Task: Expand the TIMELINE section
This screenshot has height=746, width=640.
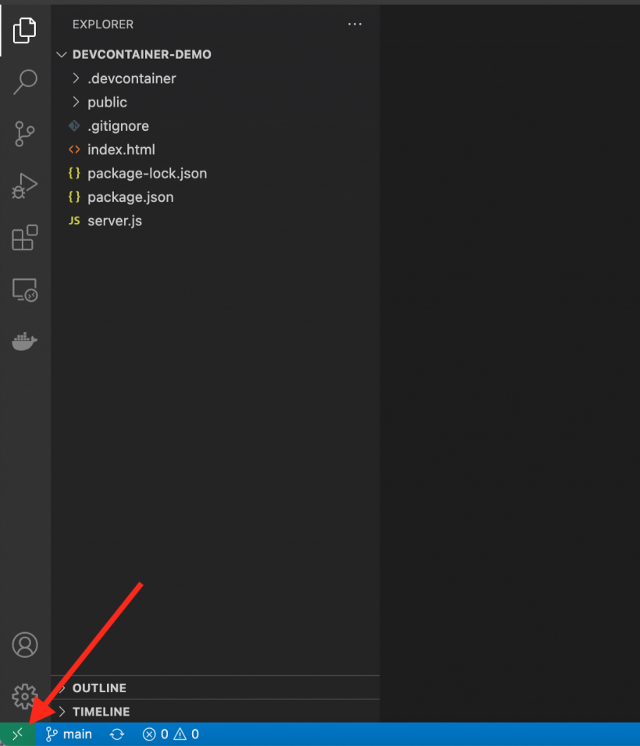Action: [100, 712]
